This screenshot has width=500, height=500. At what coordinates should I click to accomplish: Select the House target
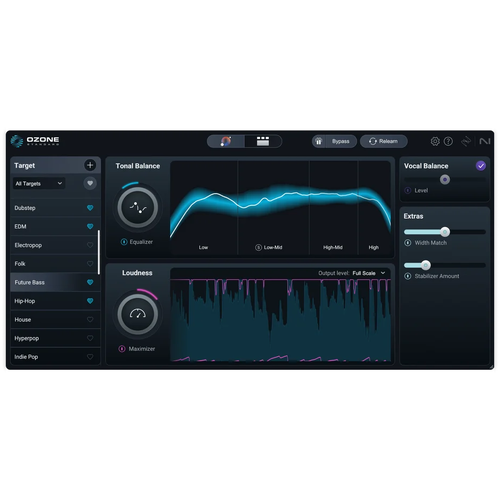point(55,320)
